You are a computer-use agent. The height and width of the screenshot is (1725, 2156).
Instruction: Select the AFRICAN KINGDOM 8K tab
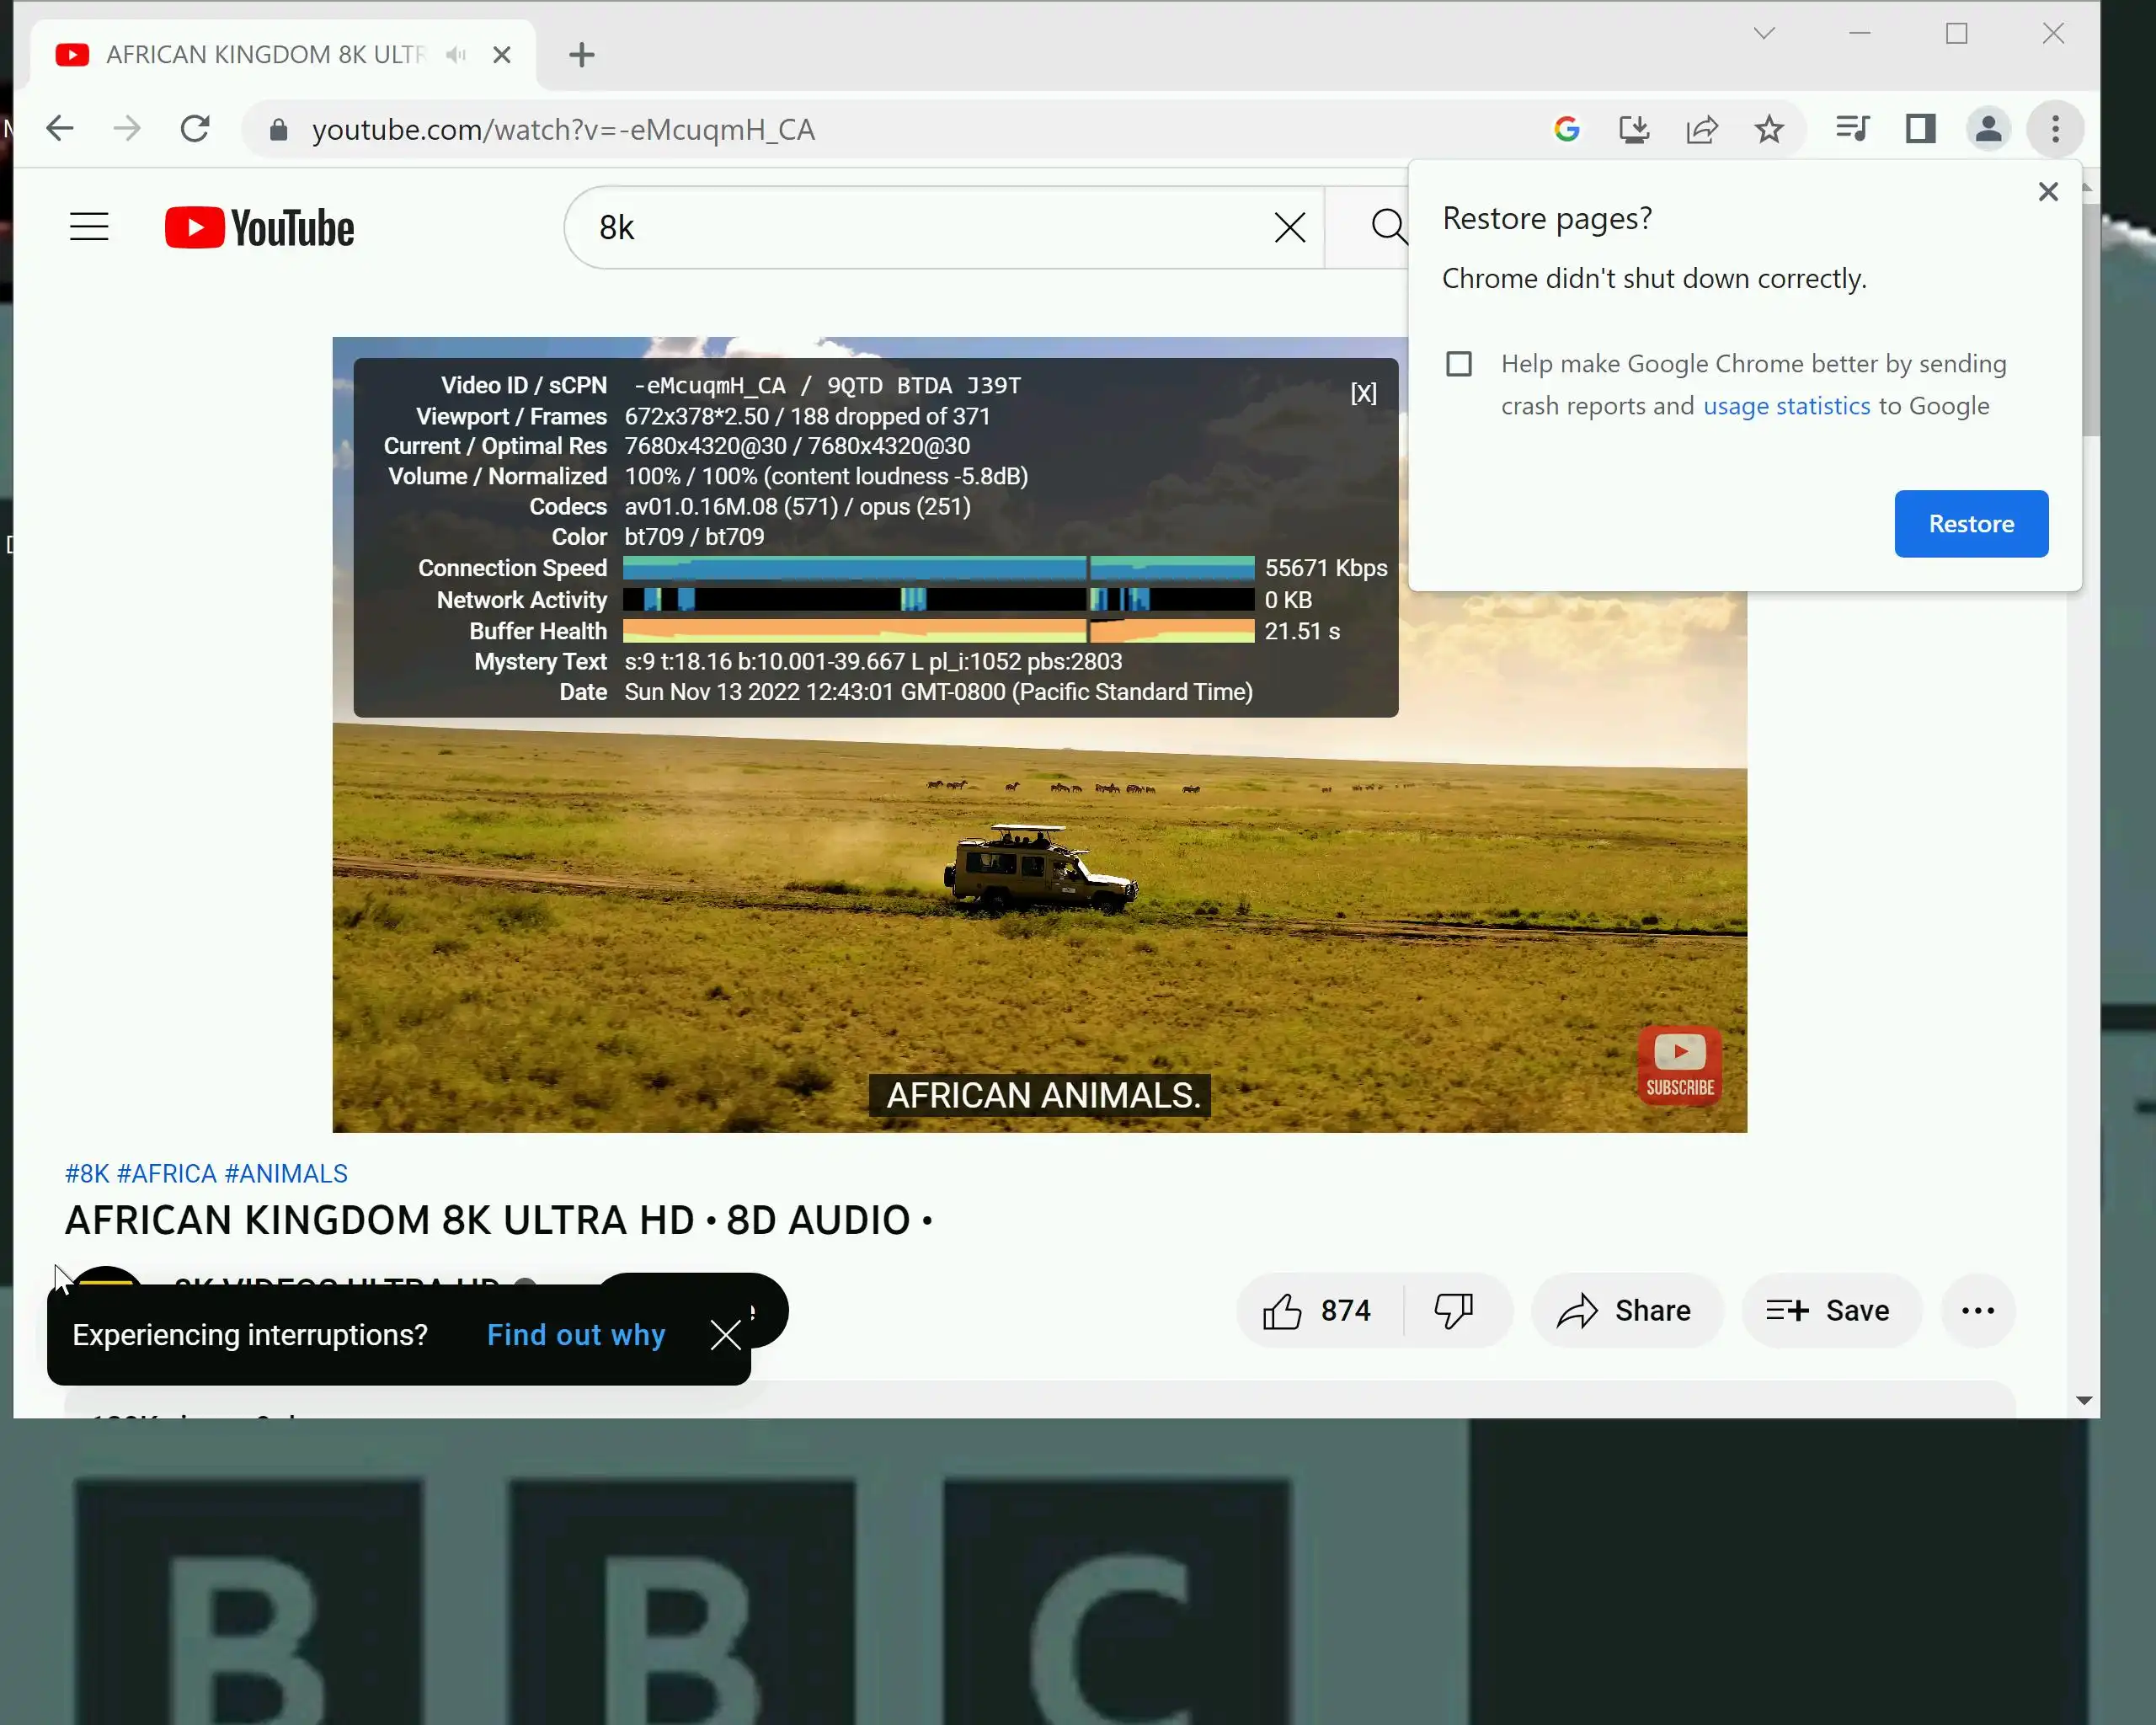click(x=265, y=55)
